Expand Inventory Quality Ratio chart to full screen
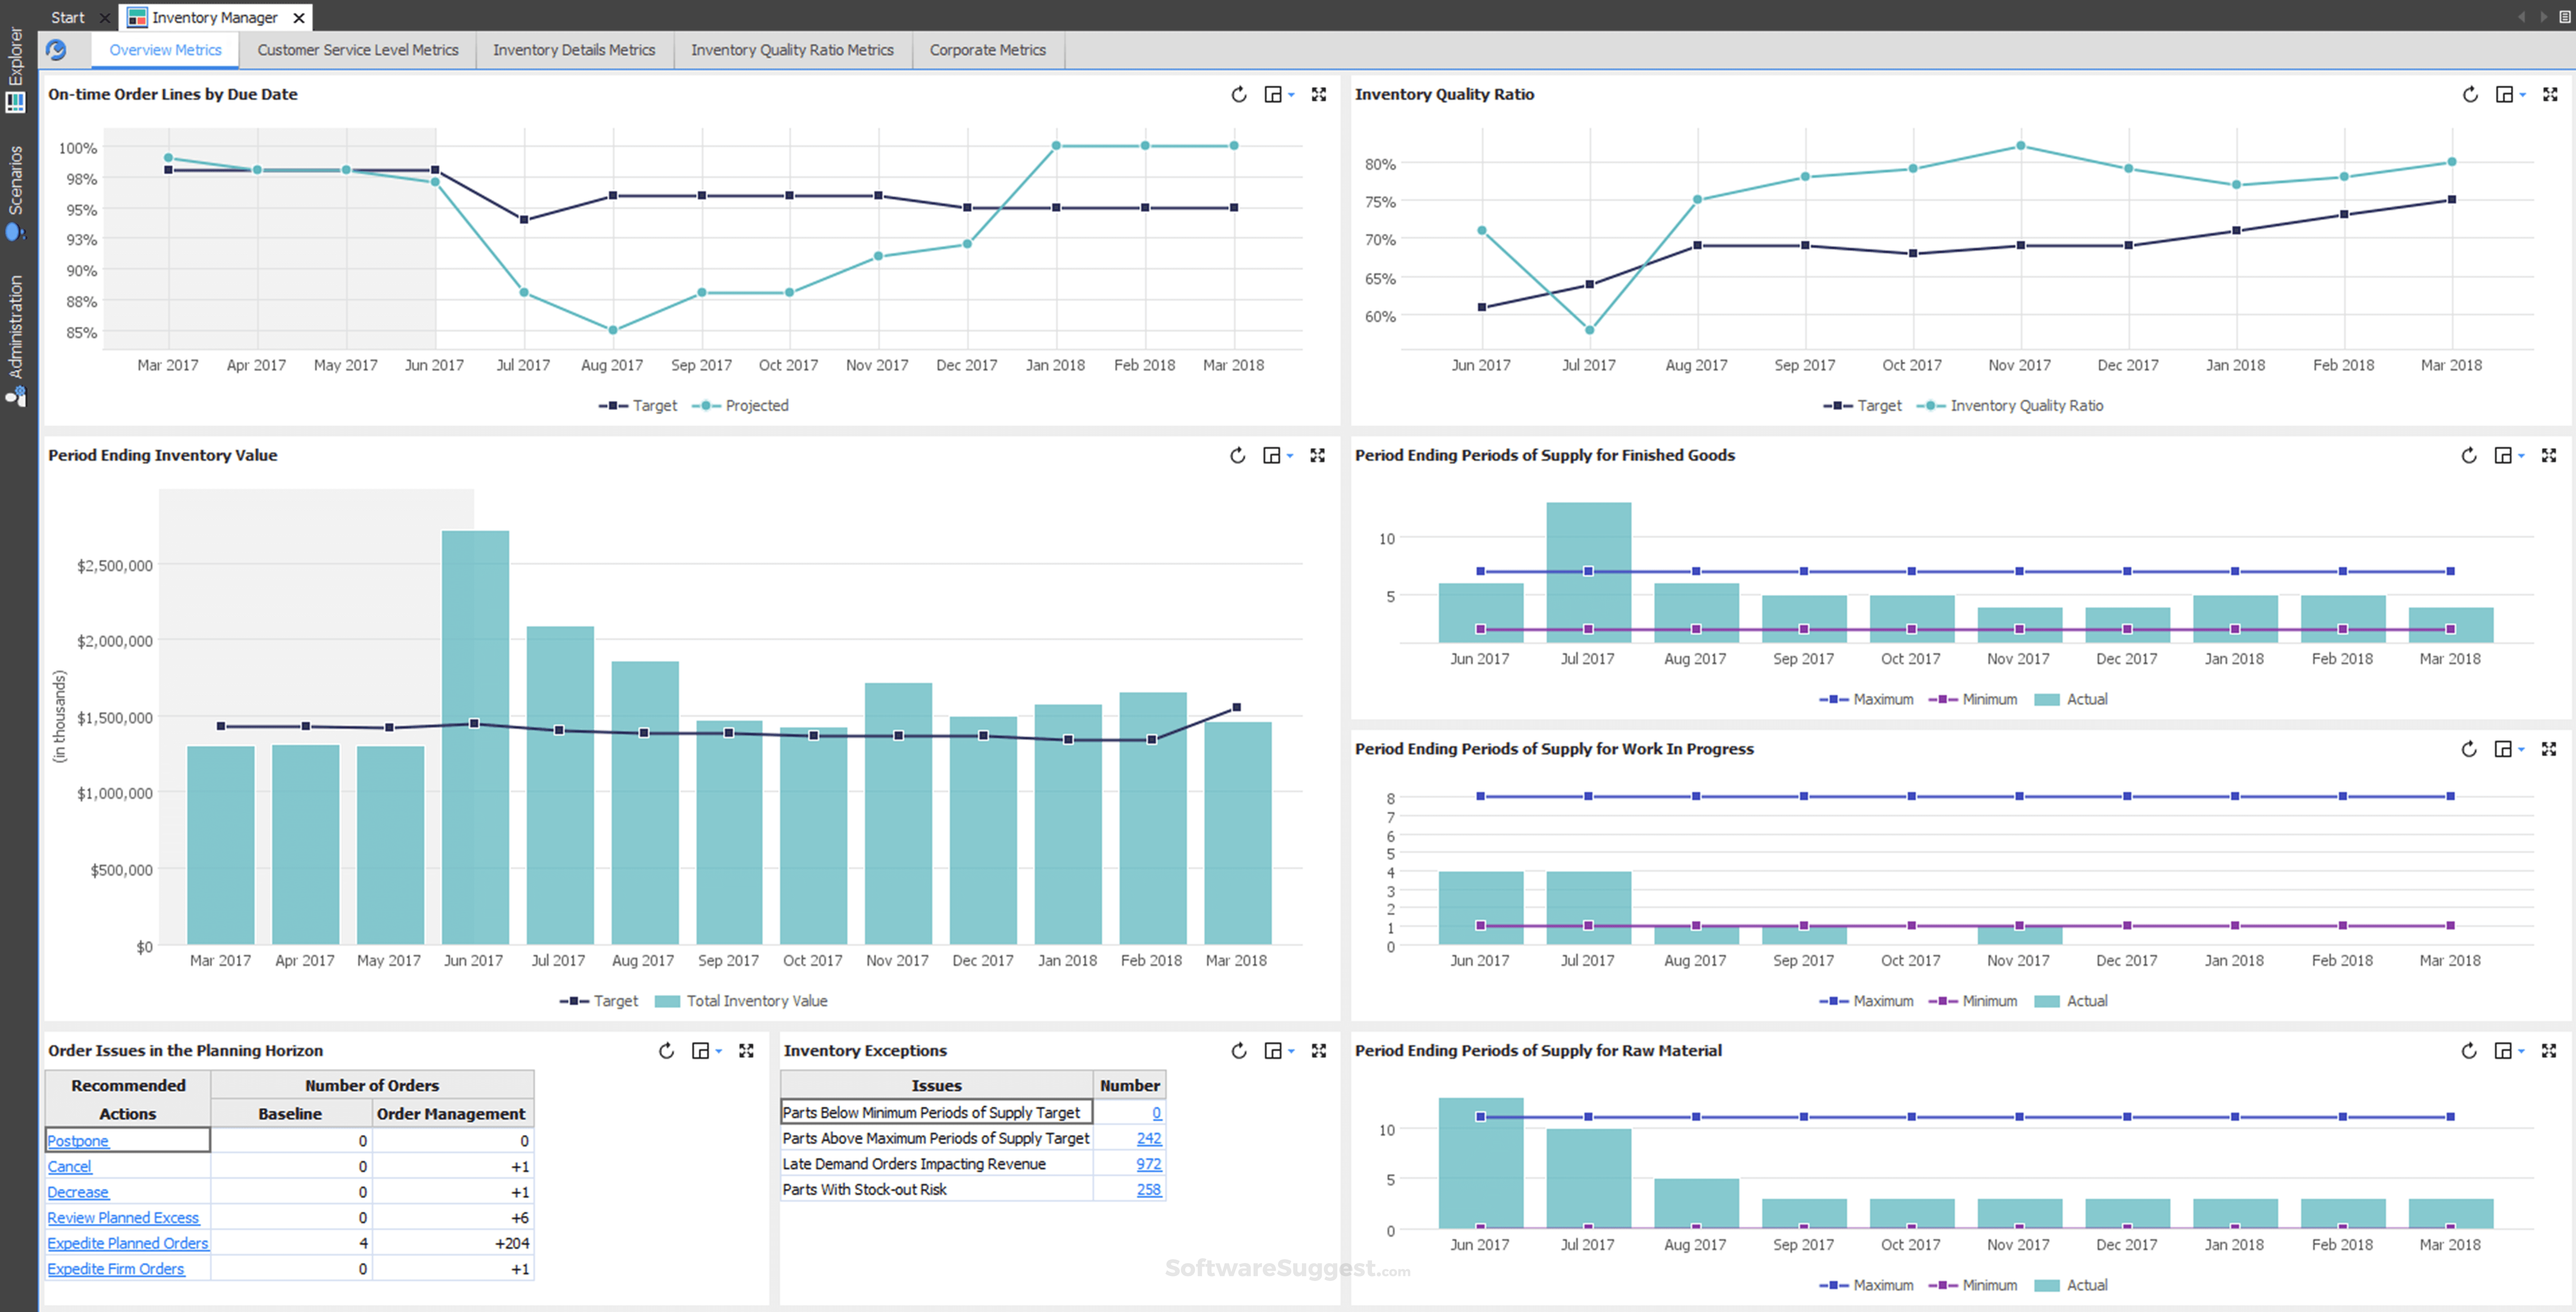Screen dimensions: 2576x1312 [x=2550, y=94]
